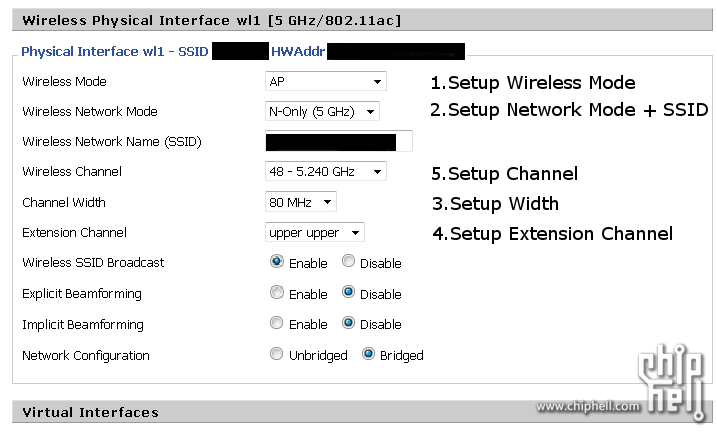This screenshot has width=717, height=435.
Task: Enable Explicit Beamforming
Action: click(x=277, y=292)
